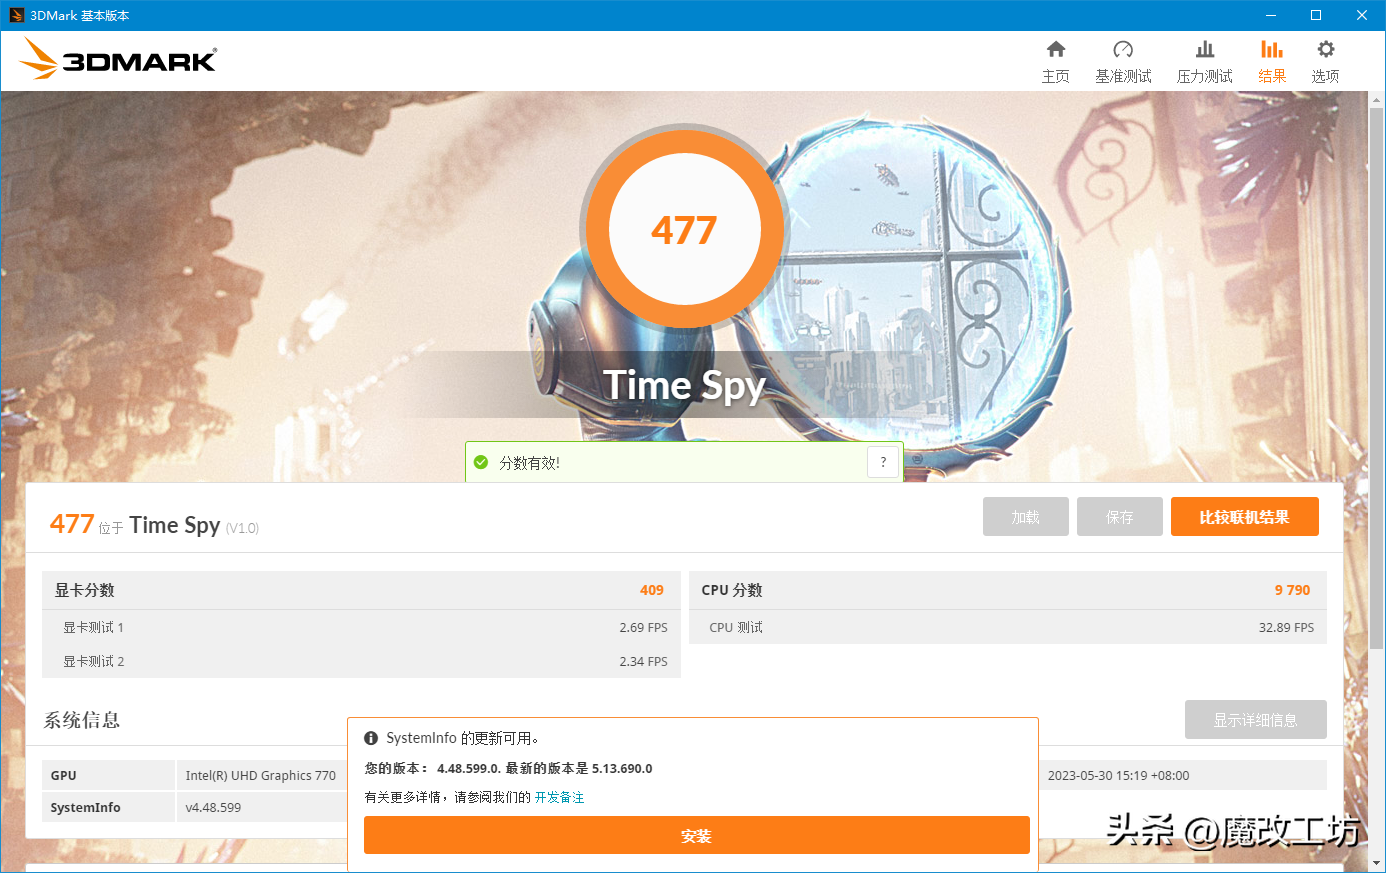This screenshot has height=873, width=1386.
Task: Click the Graphics score (显卡分数) header row
Action: click(x=360, y=590)
